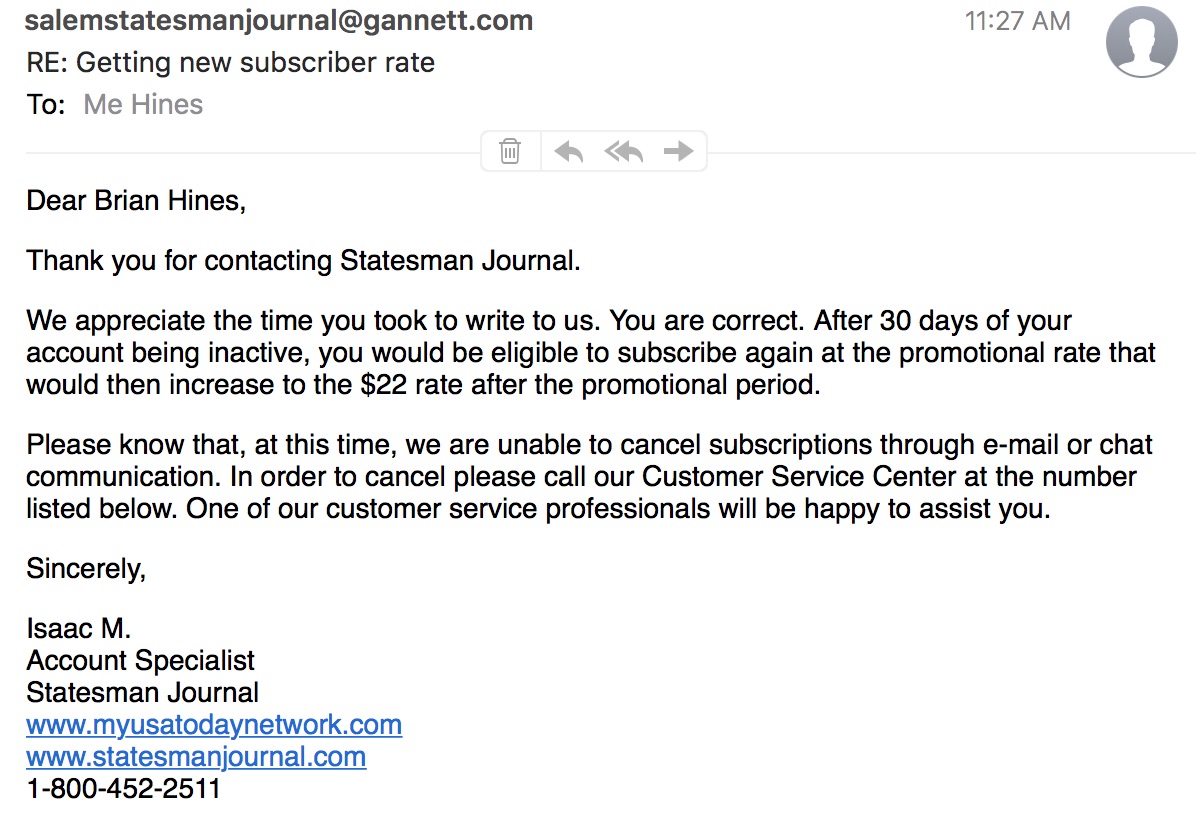Image resolution: width=1196 pixels, height=822 pixels.
Task: Reply to sender using the single-arrow icon
Action: click(569, 151)
